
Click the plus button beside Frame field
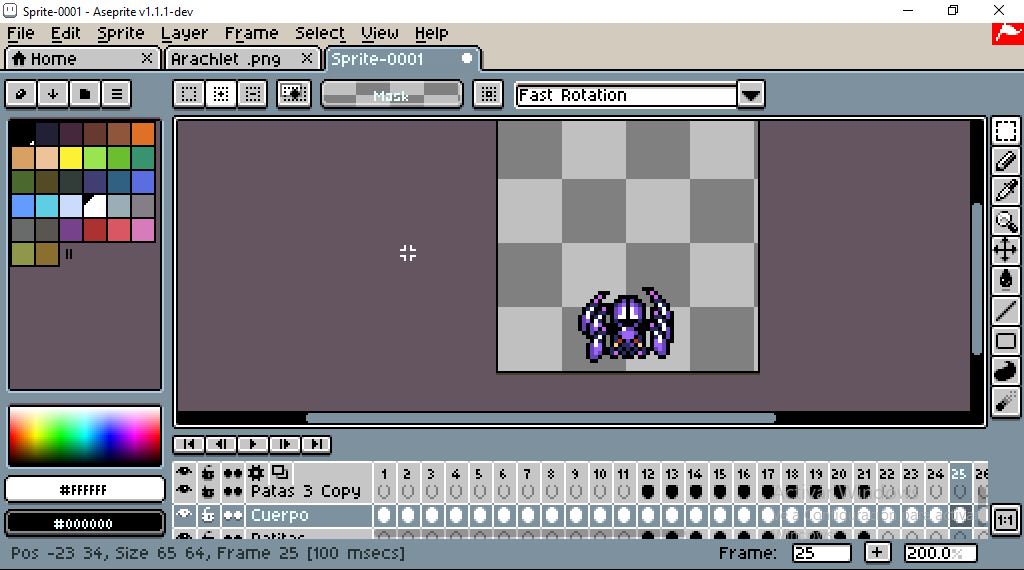pos(877,552)
